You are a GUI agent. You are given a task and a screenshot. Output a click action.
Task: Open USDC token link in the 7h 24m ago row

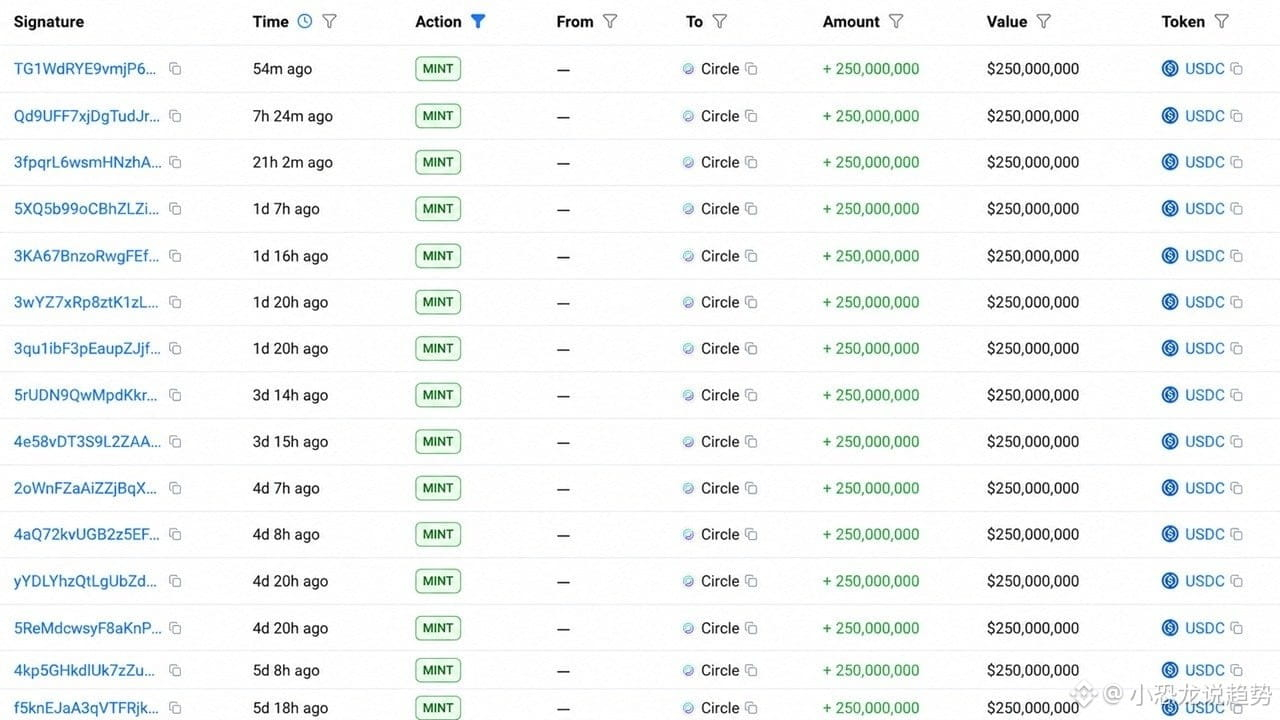pyautogui.click(x=1205, y=116)
